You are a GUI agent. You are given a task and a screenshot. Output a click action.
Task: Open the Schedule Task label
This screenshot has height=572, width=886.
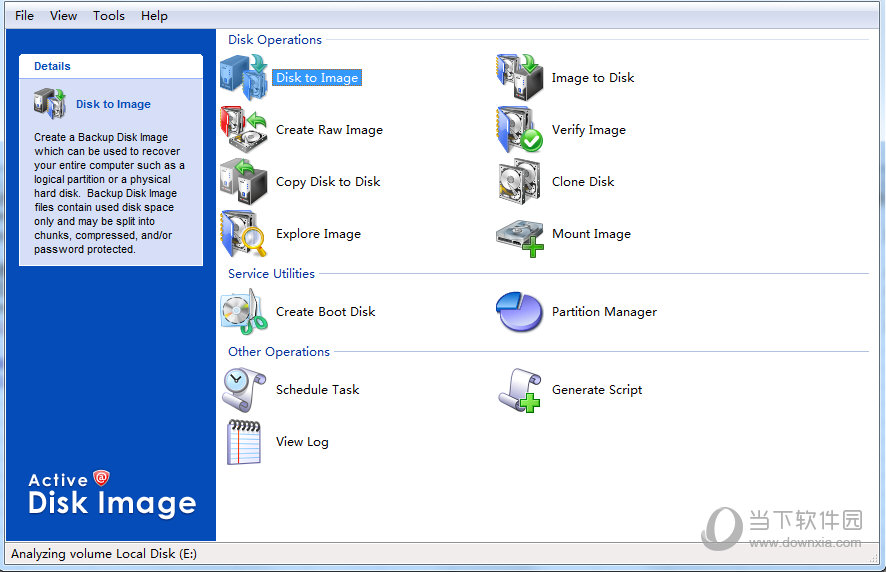[318, 389]
